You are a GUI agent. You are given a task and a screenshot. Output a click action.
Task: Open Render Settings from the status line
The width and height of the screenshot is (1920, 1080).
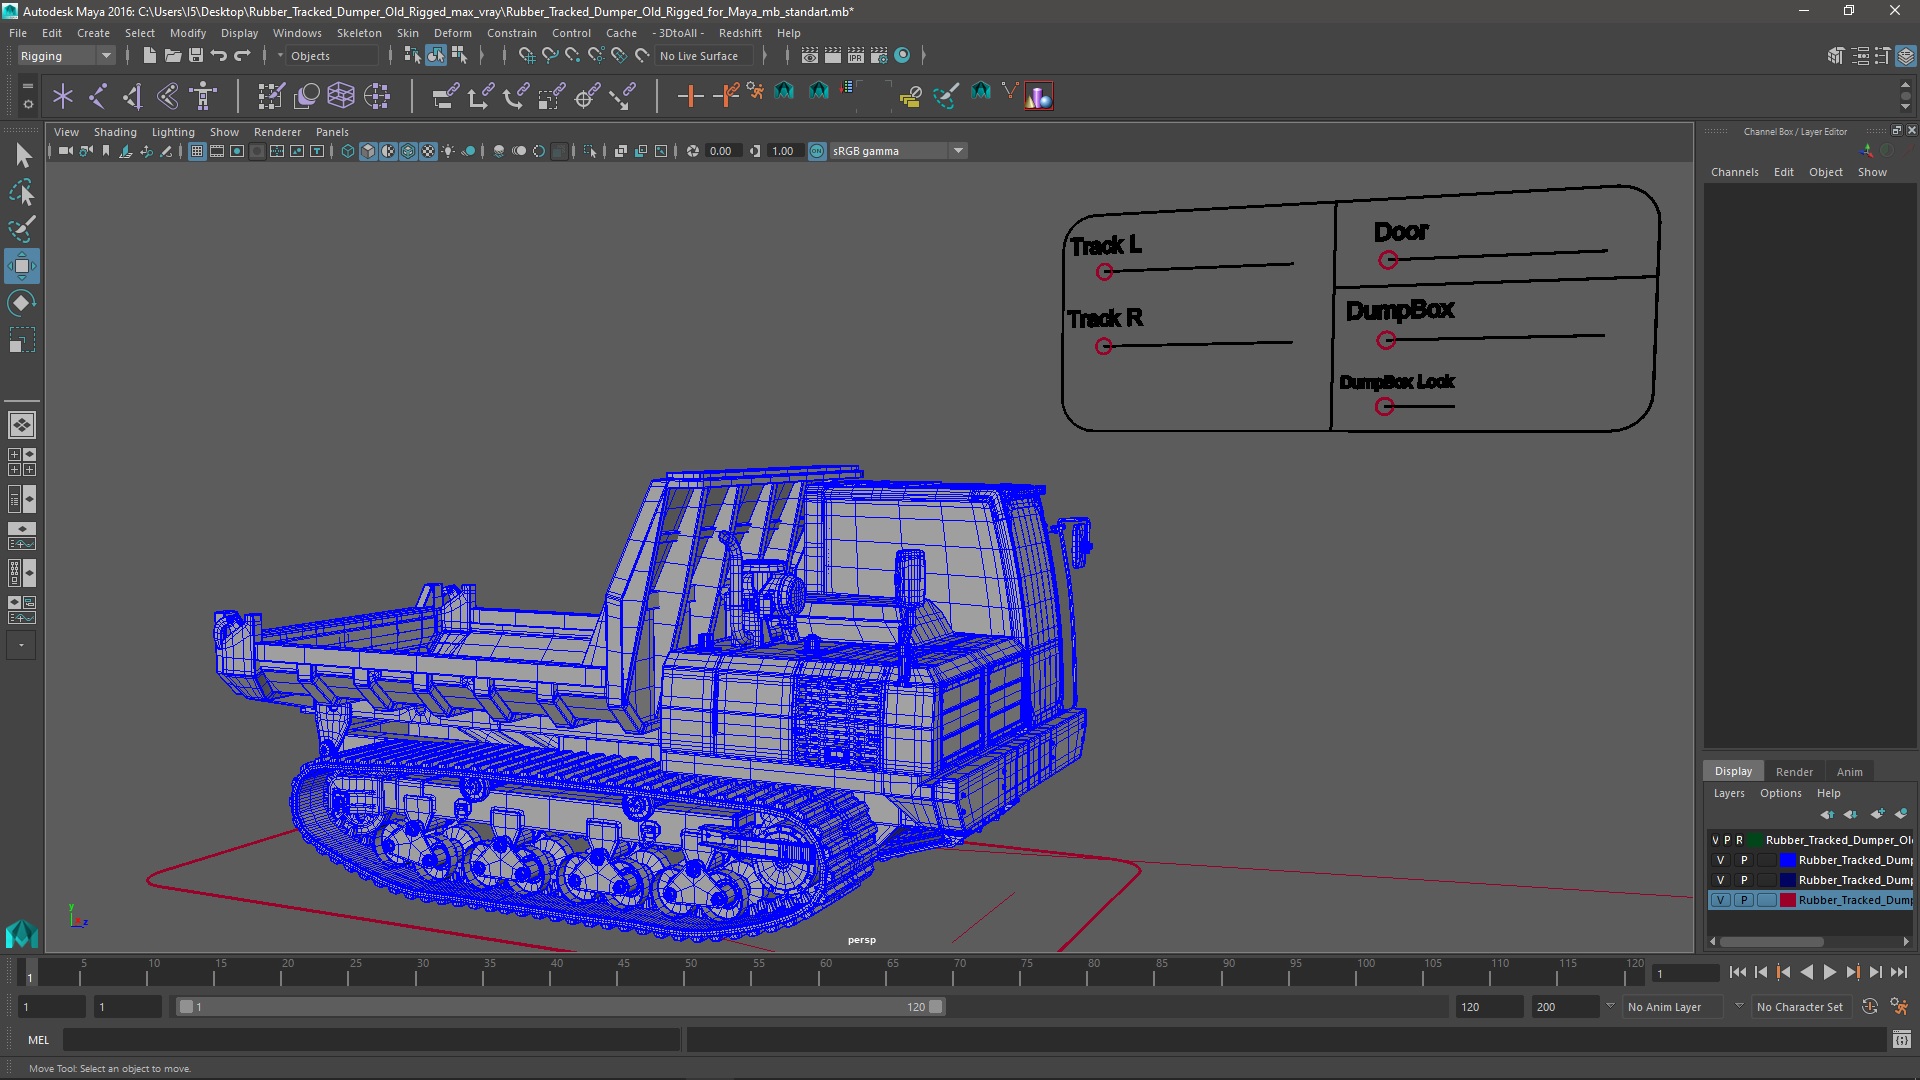tap(879, 56)
